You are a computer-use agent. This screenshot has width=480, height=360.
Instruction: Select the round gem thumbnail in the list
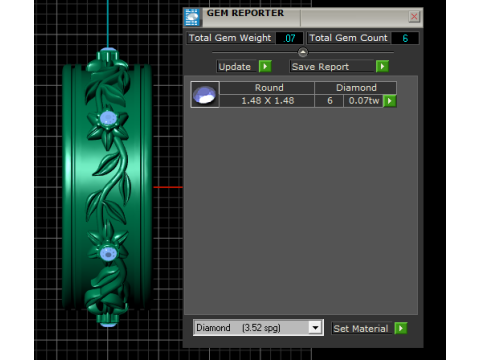coord(205,94)
